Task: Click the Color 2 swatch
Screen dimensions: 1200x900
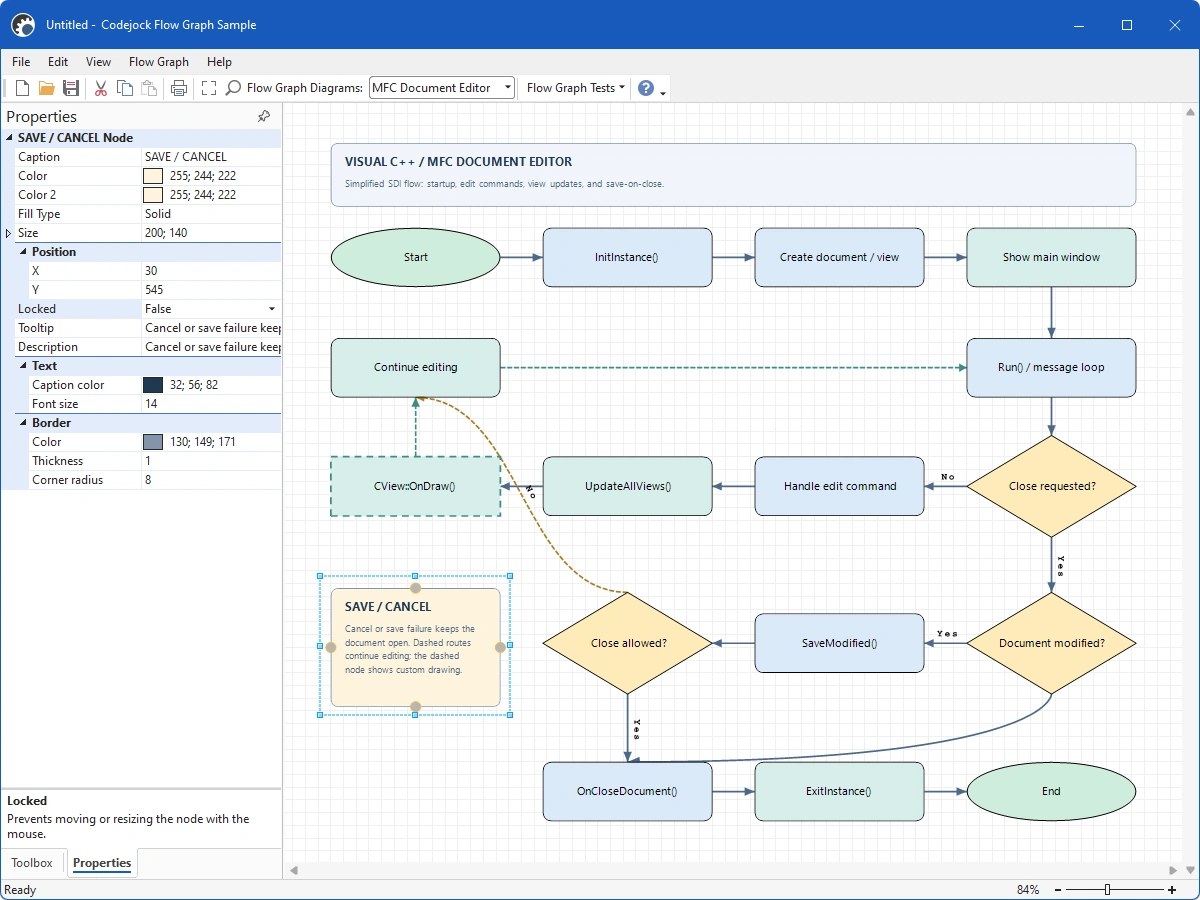Action: 153,195
